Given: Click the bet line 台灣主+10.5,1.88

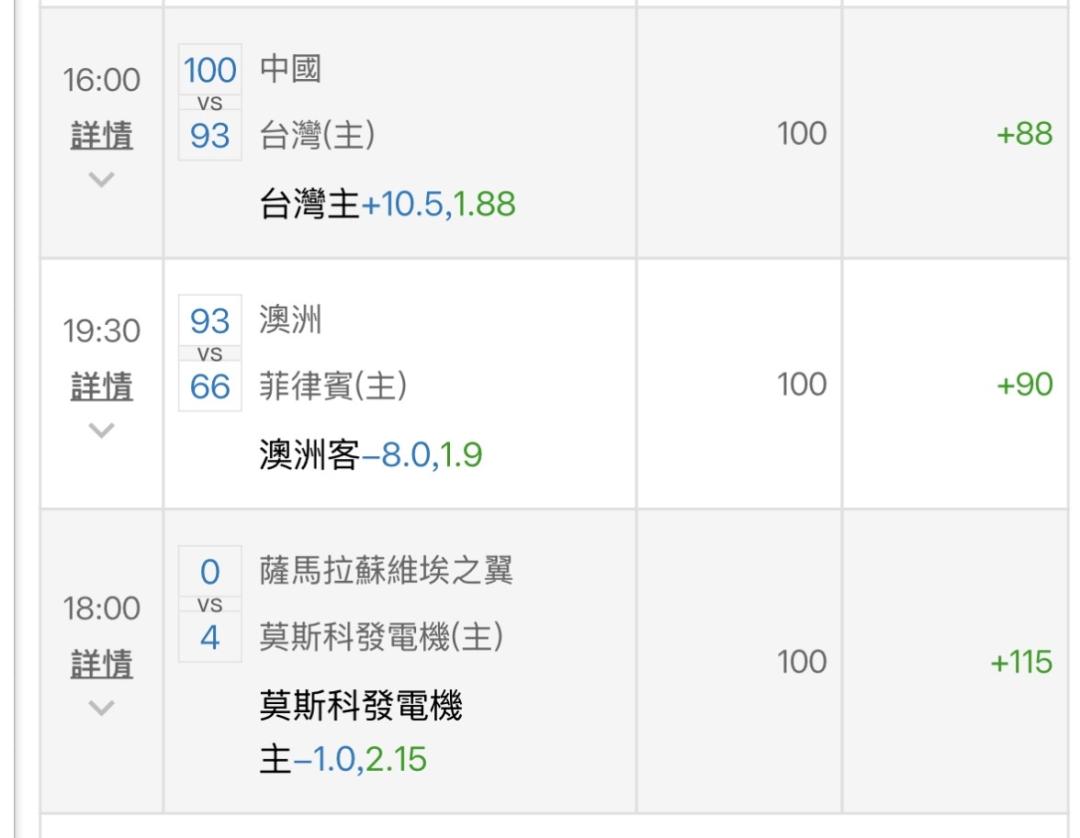Looking at the screenshot, I should (387, 204).
